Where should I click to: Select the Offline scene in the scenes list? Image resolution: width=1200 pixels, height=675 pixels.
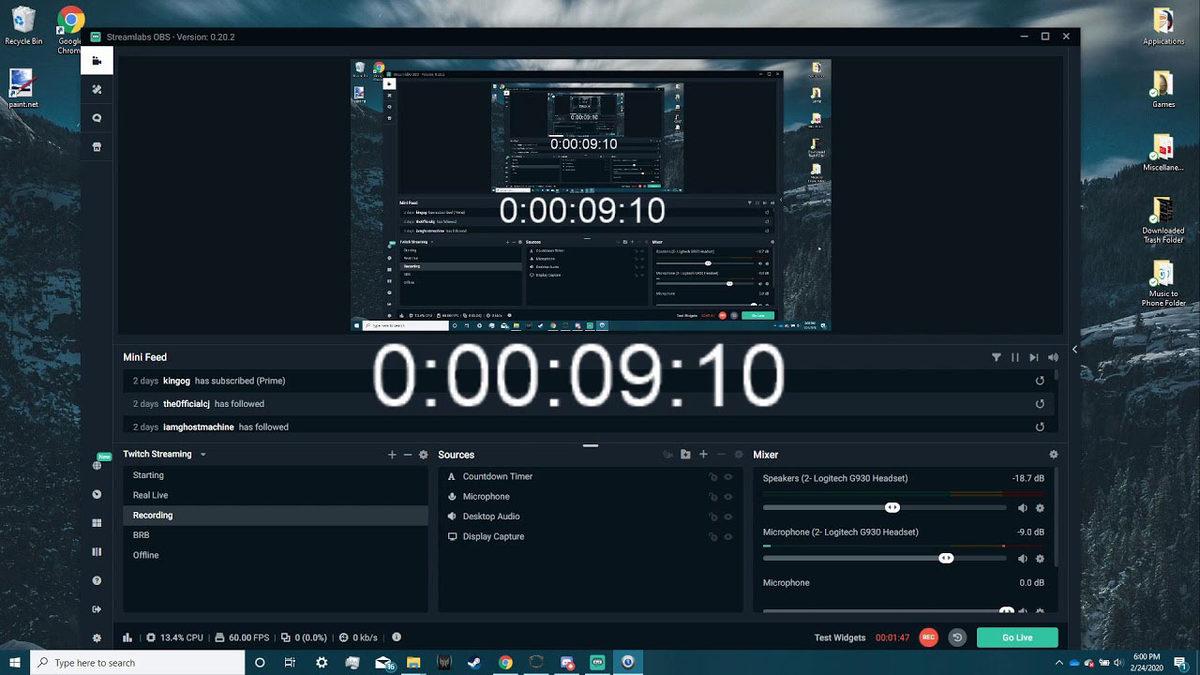146,555
